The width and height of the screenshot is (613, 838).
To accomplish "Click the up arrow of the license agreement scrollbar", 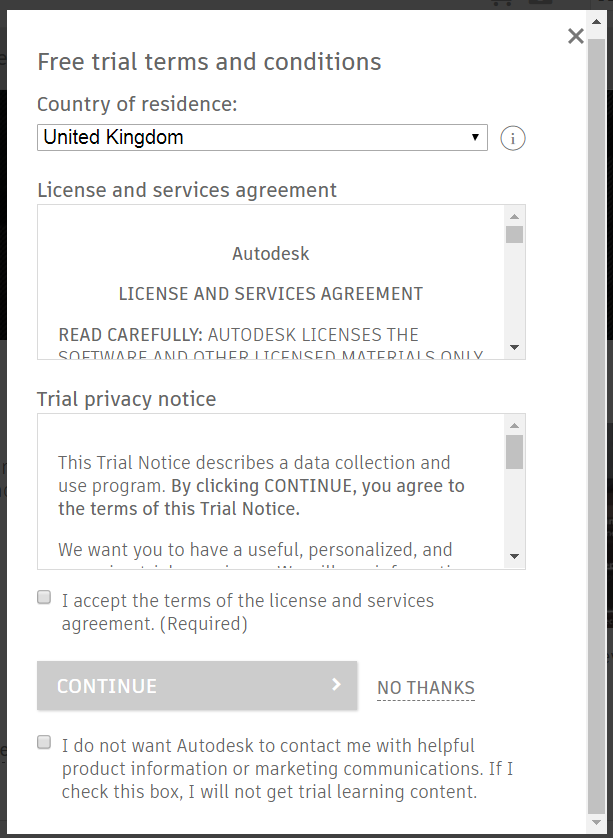I will pos(514,216).
